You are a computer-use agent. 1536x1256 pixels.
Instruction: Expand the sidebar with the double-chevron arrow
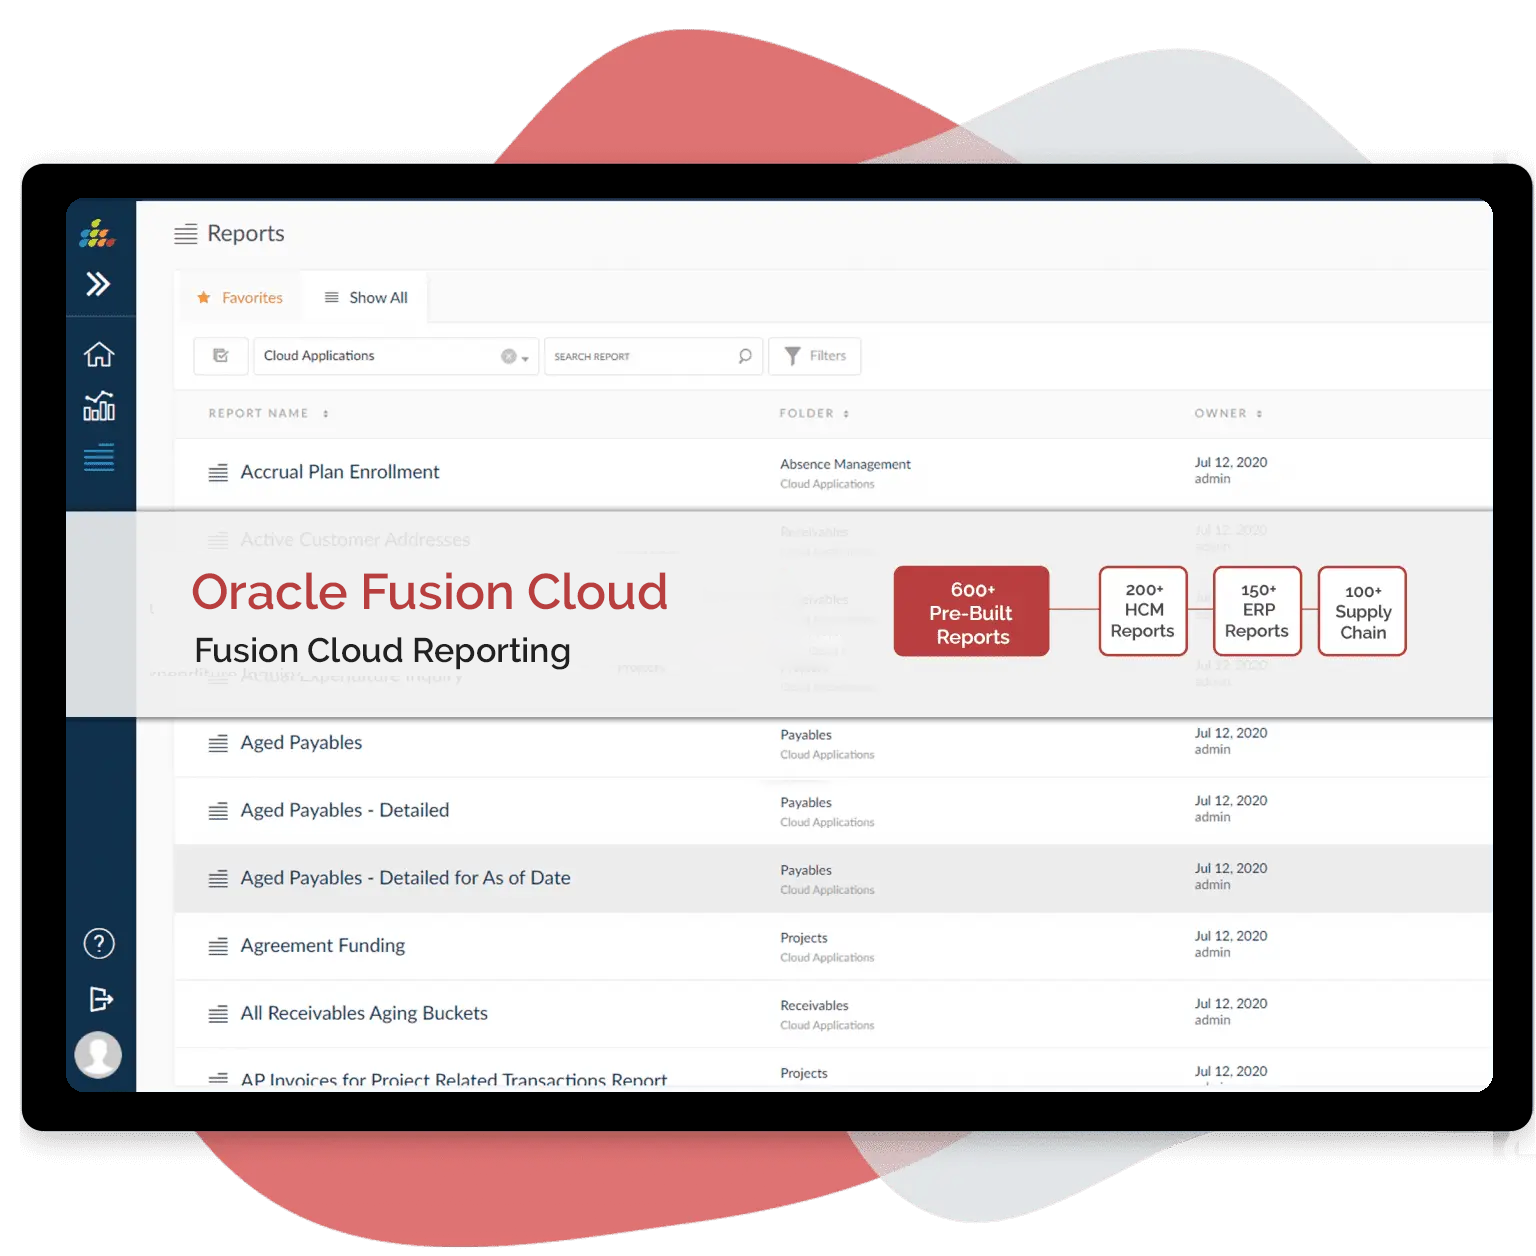(x=98, y=285)
